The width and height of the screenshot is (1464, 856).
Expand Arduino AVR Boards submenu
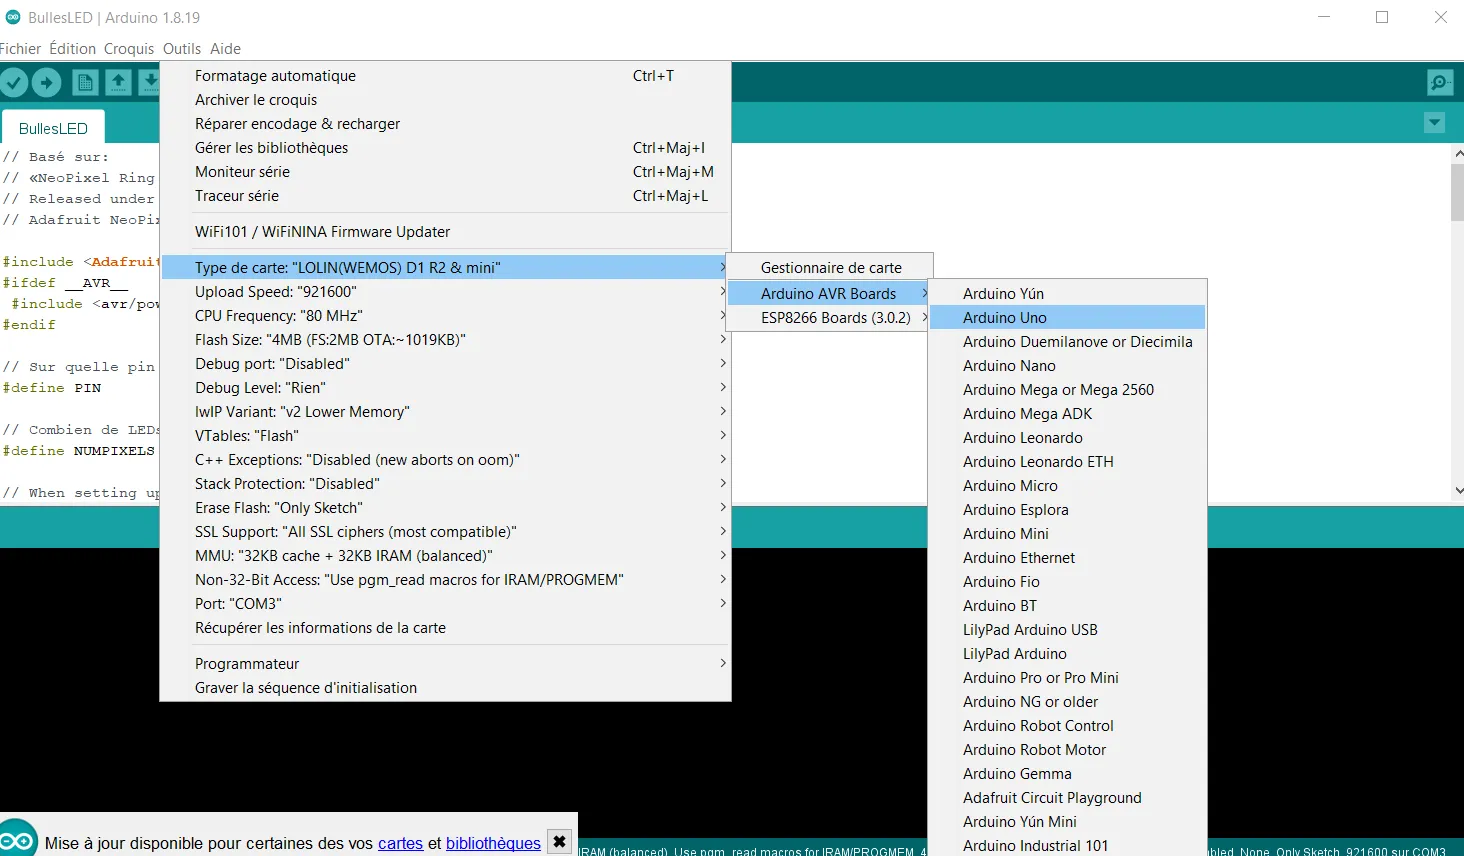(830, 294)
